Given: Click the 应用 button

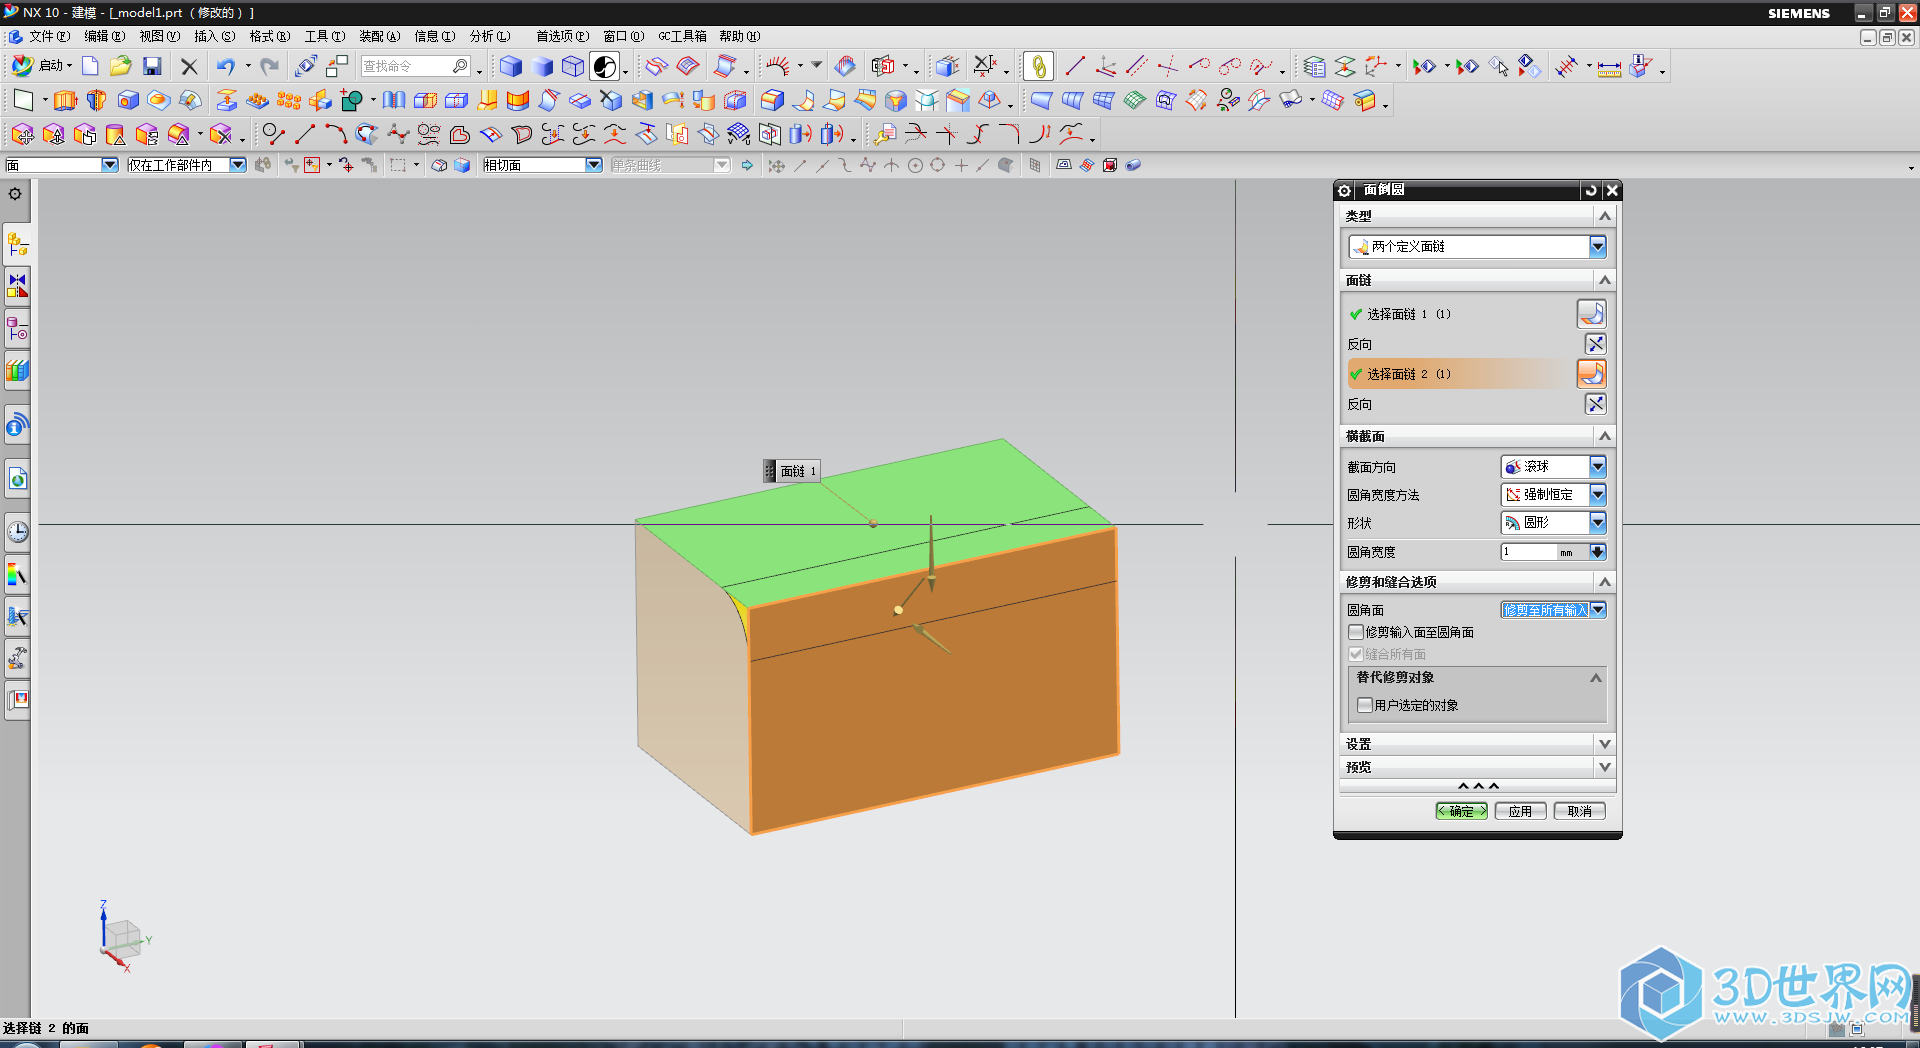Looking at the screenshot, I should (x=1520, y=811).
